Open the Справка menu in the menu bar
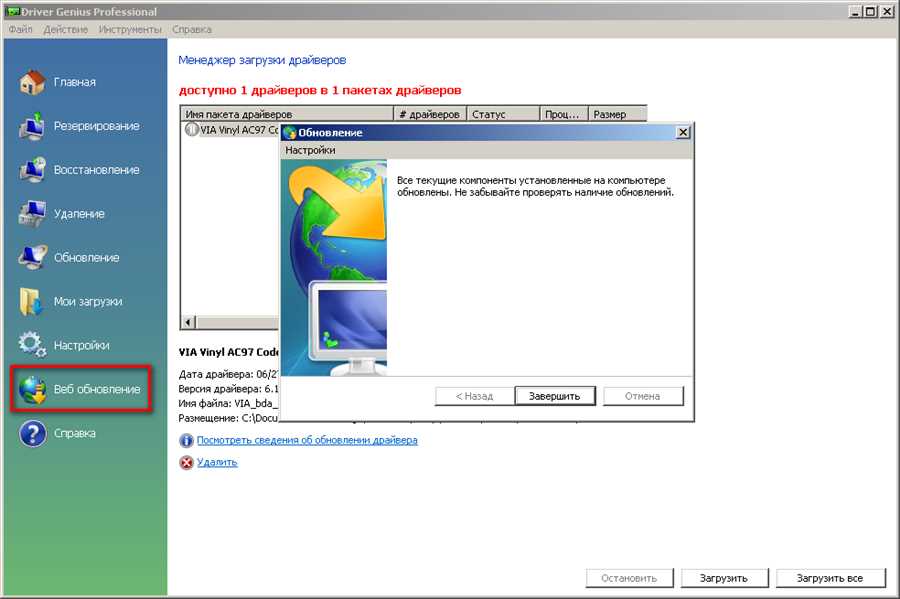 click(192, 29)
